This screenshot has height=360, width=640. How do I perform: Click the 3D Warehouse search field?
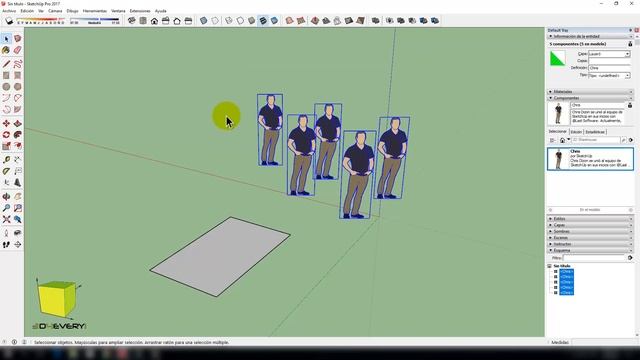pos(596,140)
